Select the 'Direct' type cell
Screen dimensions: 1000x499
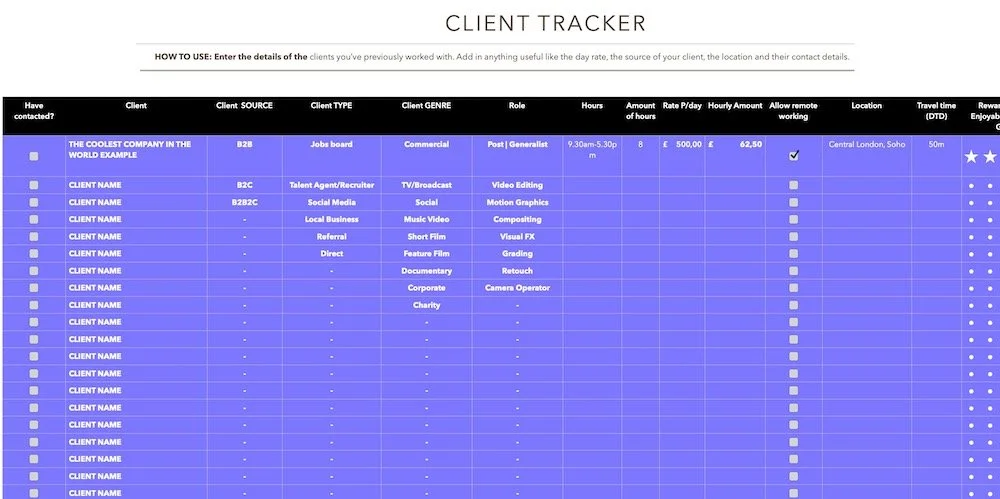(331, 253)
